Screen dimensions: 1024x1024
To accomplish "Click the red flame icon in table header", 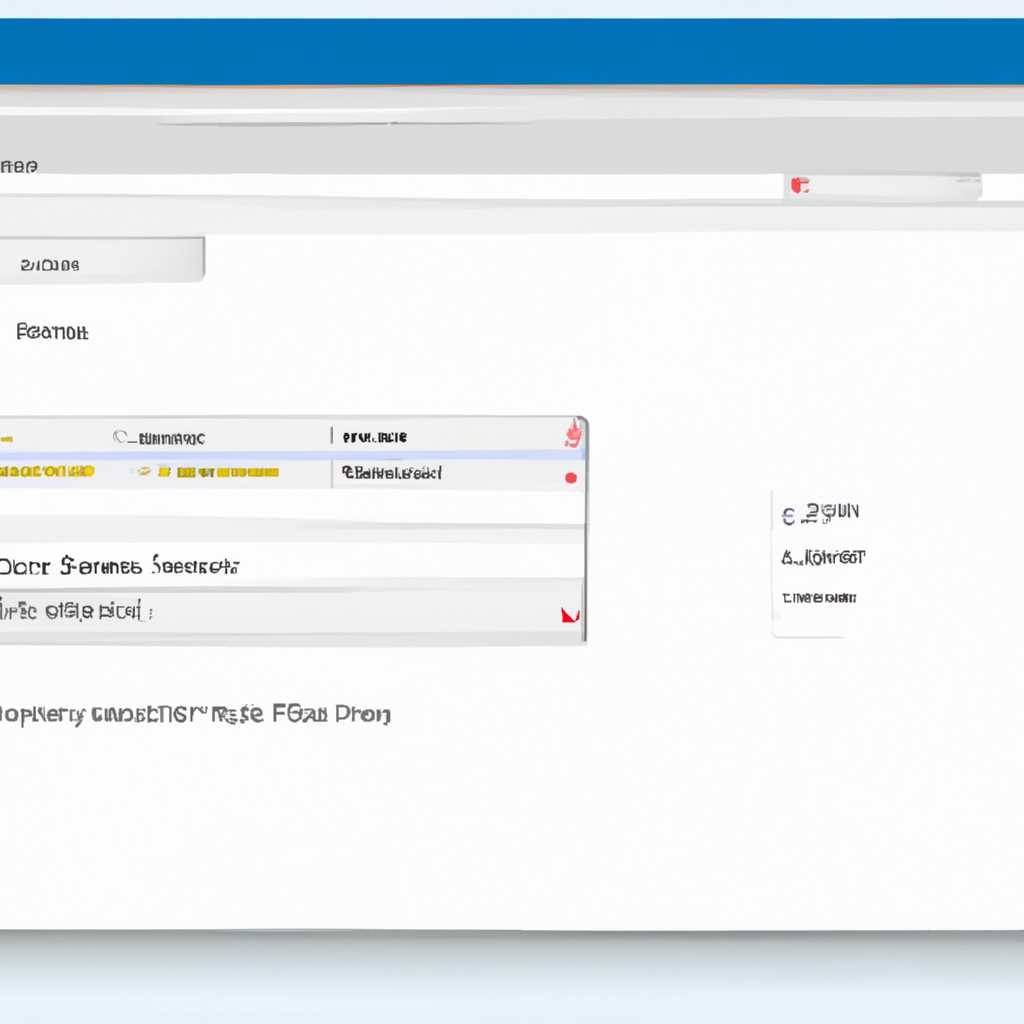I will click(x=573, y=433).
